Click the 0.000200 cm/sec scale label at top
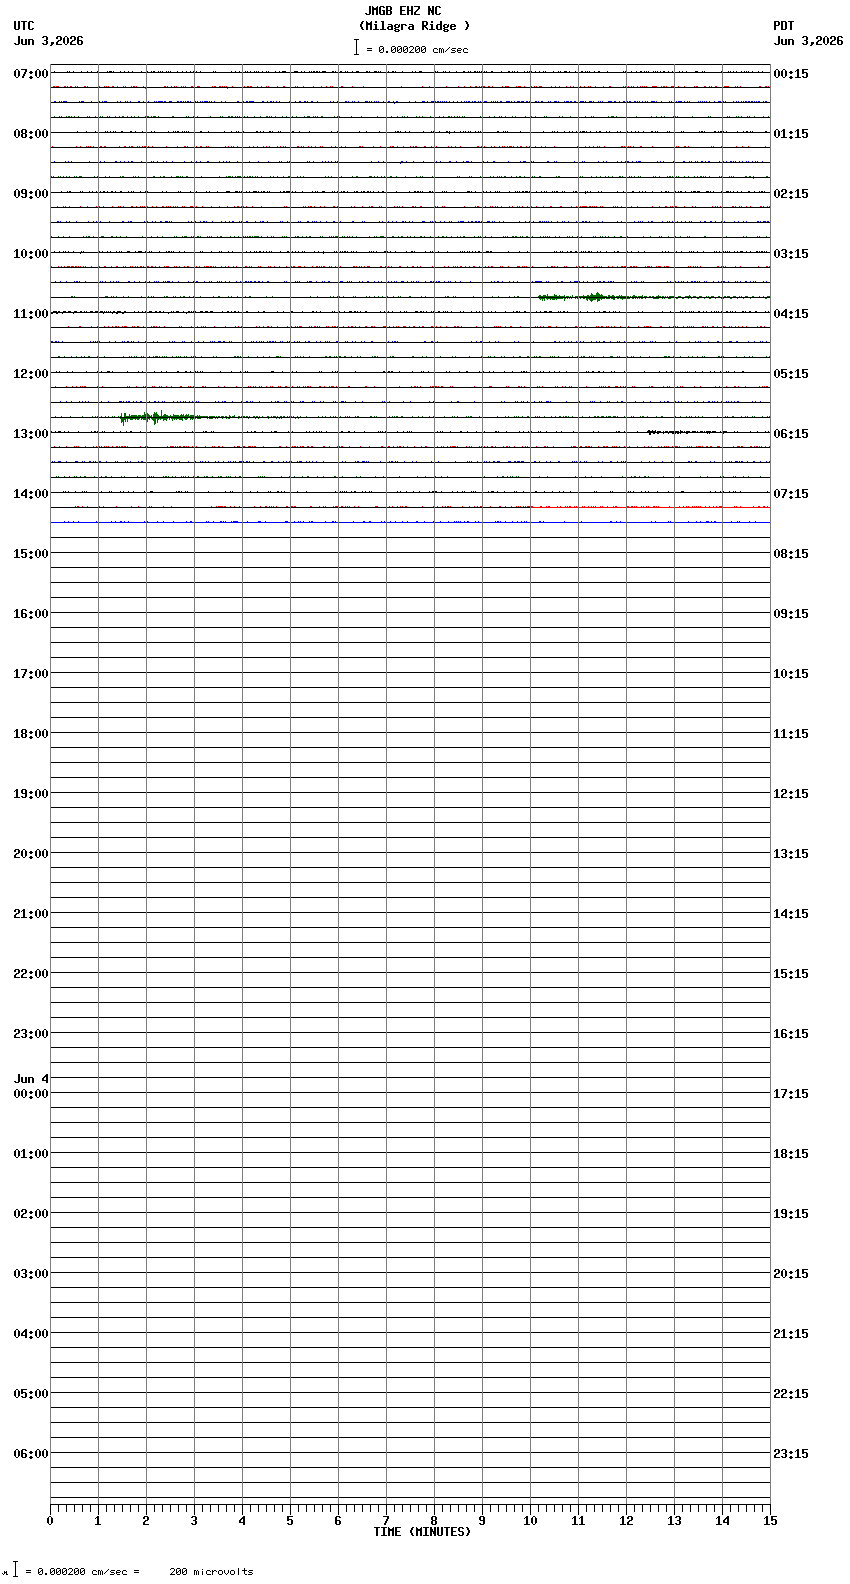Viewport: 850px width, 1584px height. 417,49
